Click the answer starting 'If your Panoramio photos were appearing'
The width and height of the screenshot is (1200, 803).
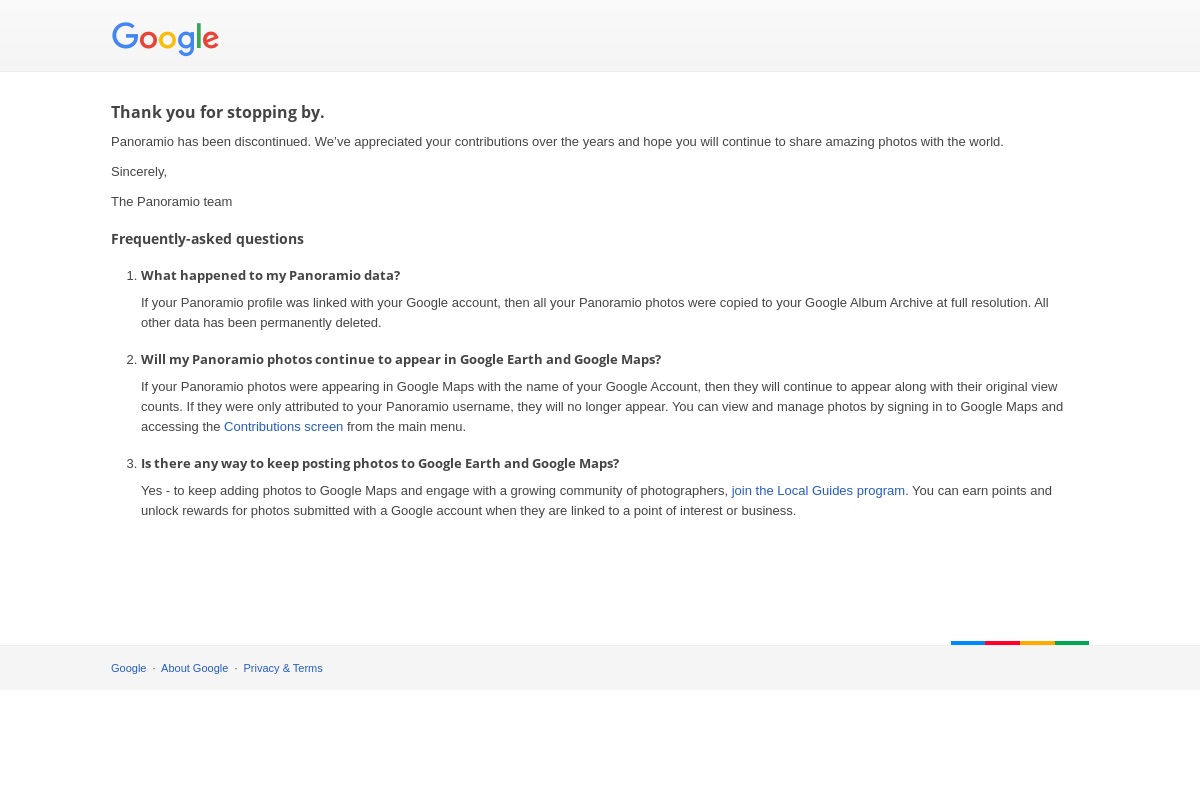pos(602,407)
